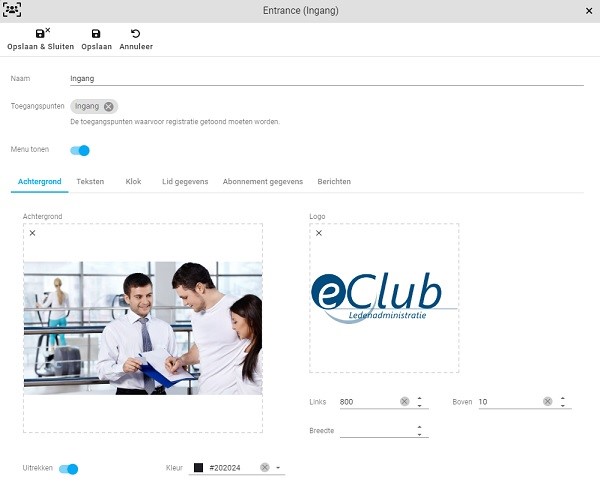The width and height of the screenshot is (600, 498).
Task: Remove the eClub logo image
Action: [319, 233]
